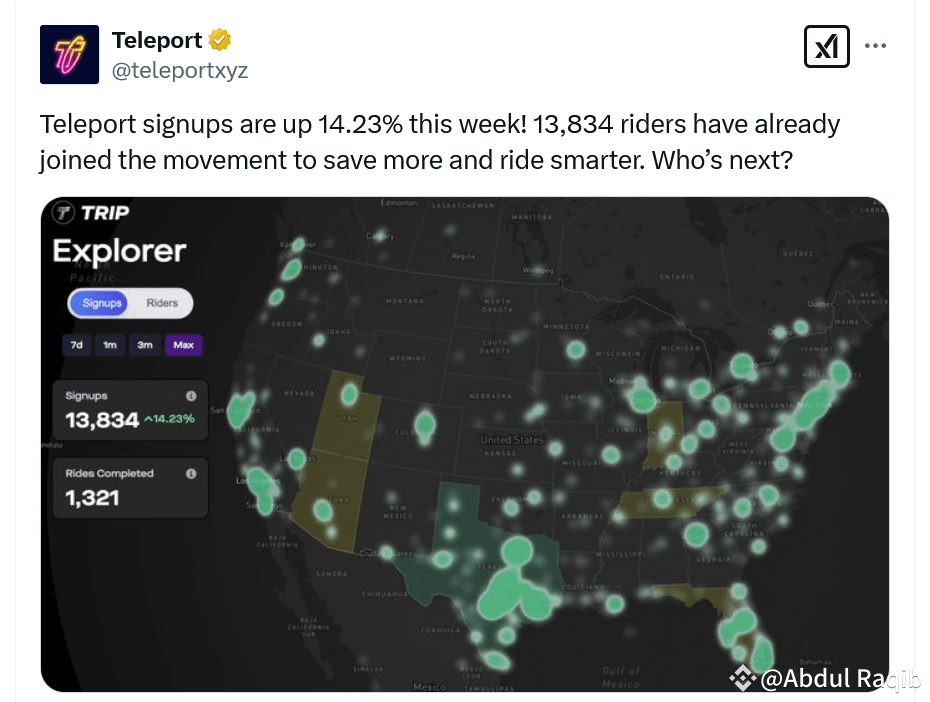This screenshot has width=930, height=702.
Task: Click the Signups info icon
Action: pyautogui.click(x=191, y=395)
